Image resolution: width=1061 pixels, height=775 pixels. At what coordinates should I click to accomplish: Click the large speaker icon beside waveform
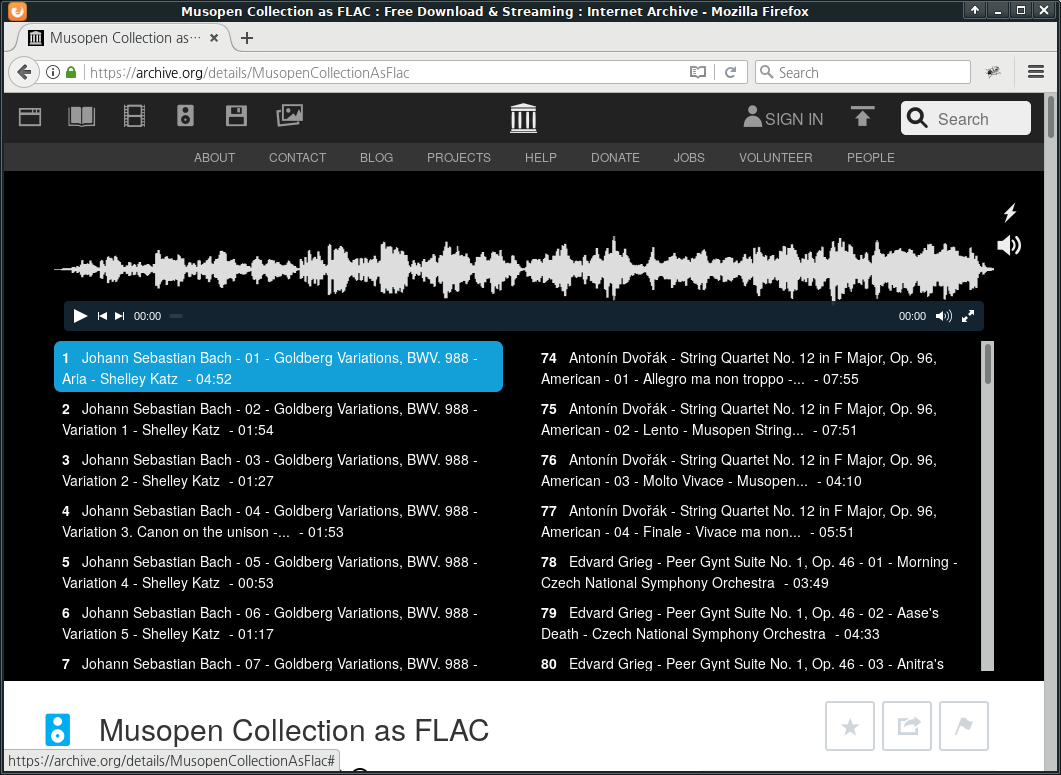coord(1009,245)
